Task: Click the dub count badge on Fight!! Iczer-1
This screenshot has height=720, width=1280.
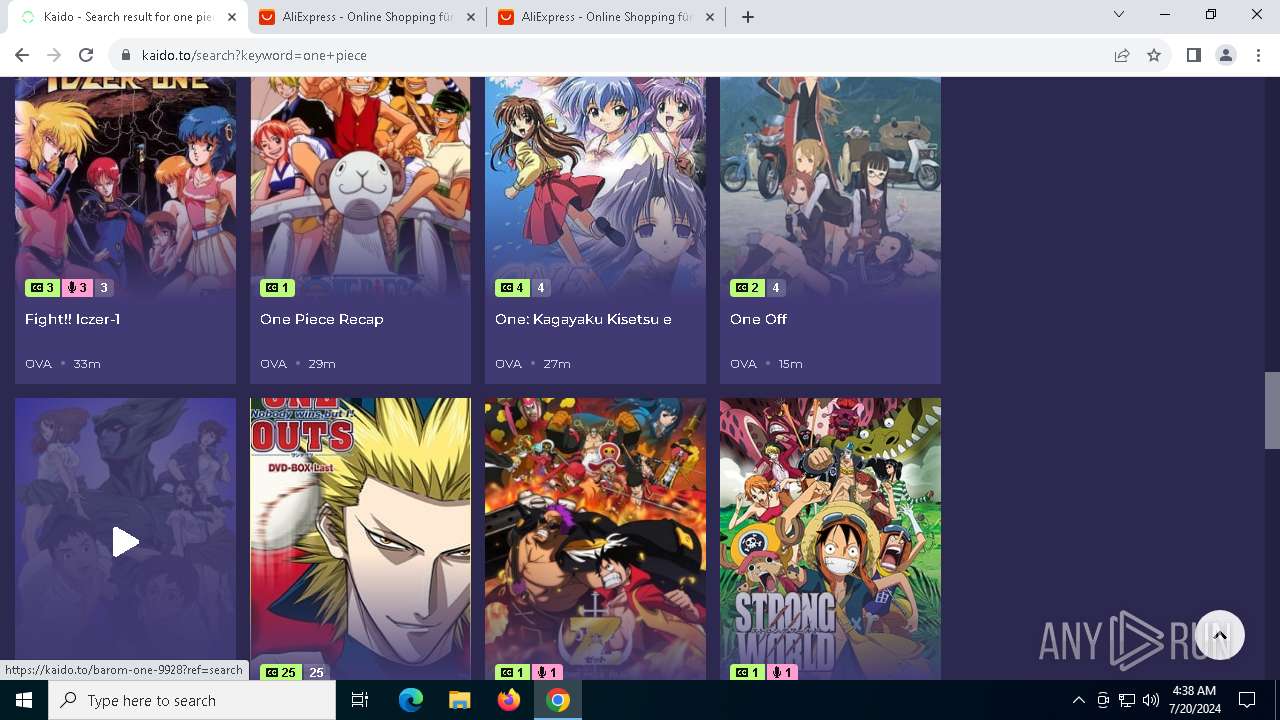Action: coord(77,288)
